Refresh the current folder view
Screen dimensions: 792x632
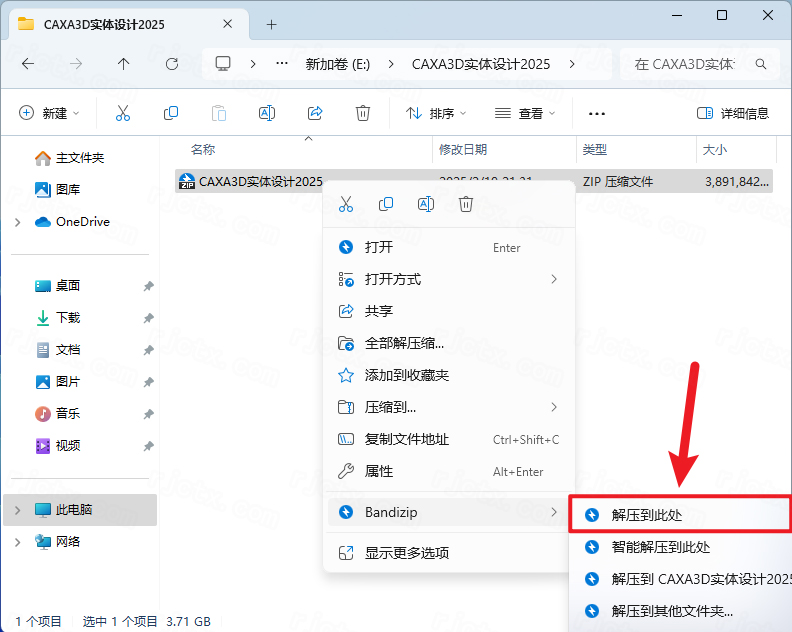(x=172, y=63)
